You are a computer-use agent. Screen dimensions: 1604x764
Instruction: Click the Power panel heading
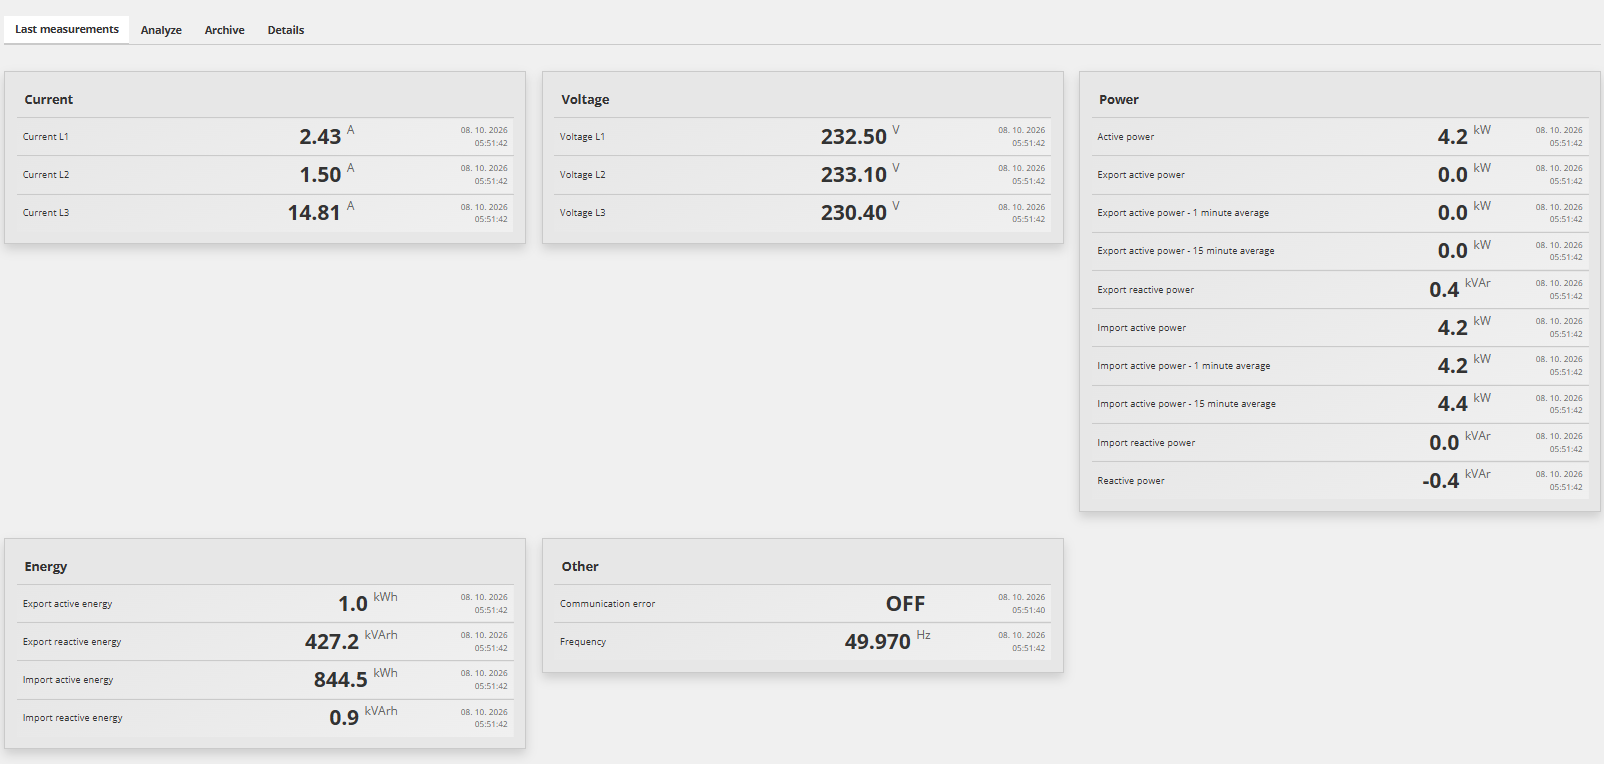click(1119, 100)
